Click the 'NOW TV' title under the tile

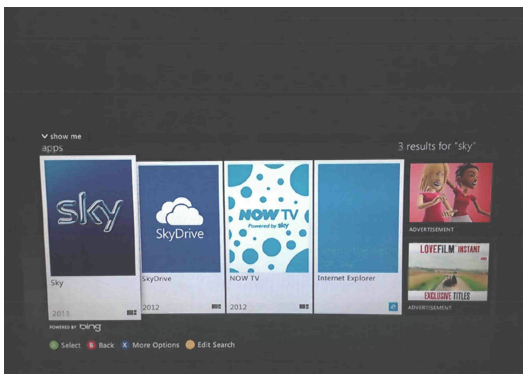coord(244,278)
